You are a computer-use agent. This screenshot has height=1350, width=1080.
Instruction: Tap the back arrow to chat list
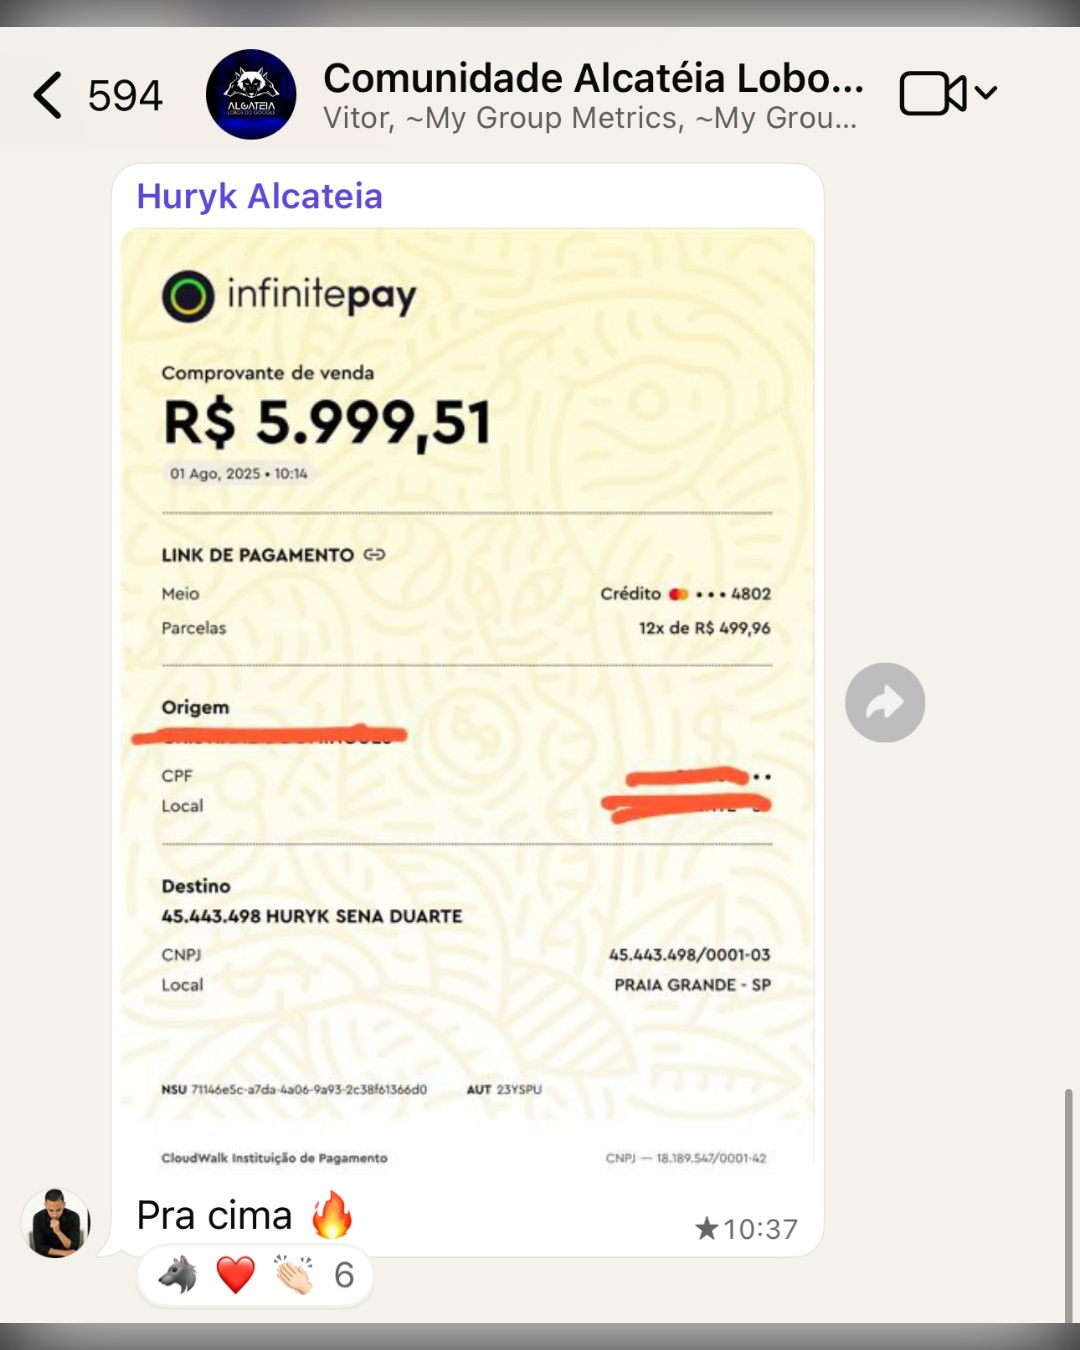pos(48,96)
